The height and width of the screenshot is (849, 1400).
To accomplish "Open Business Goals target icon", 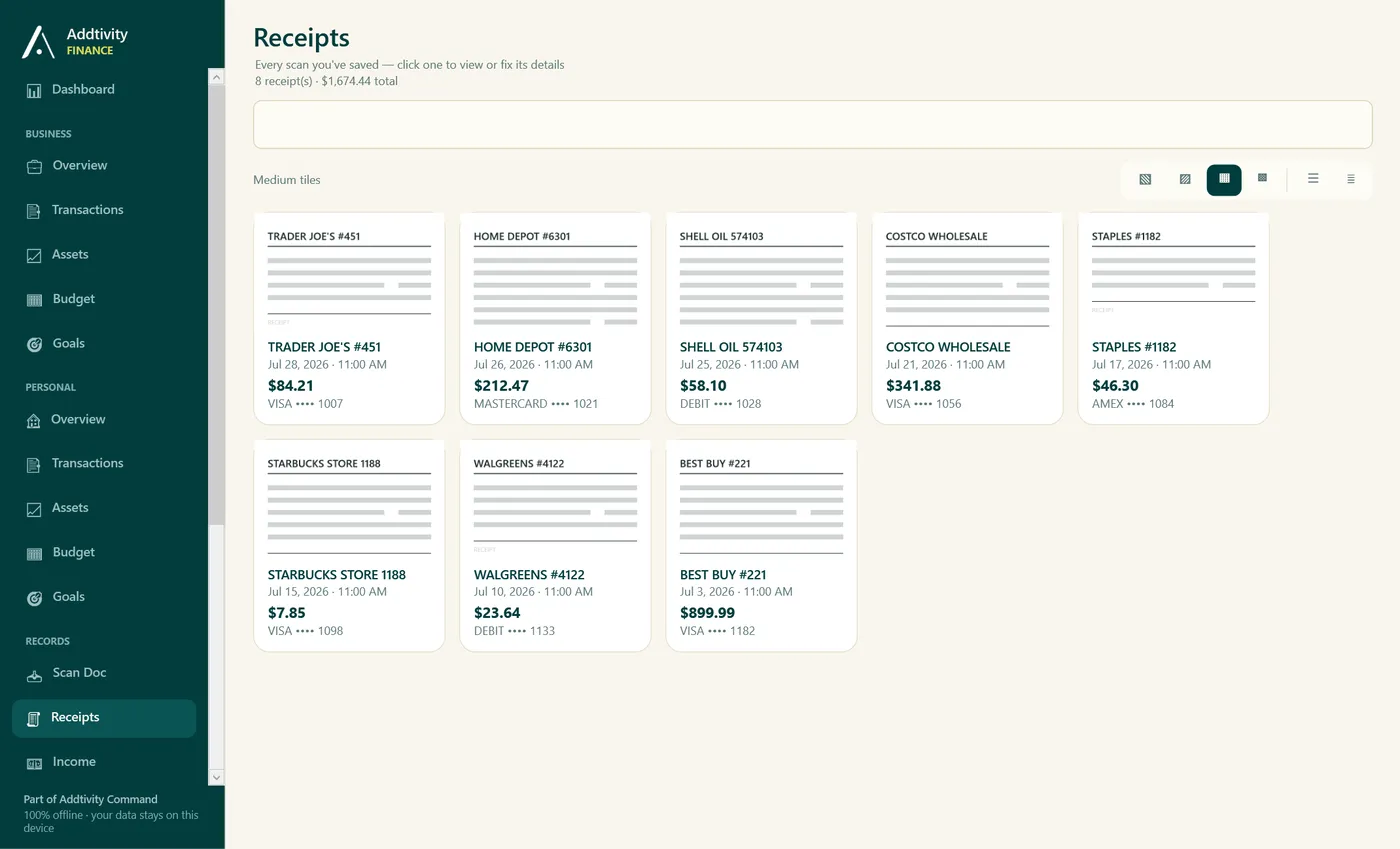I will coord(34,344).
